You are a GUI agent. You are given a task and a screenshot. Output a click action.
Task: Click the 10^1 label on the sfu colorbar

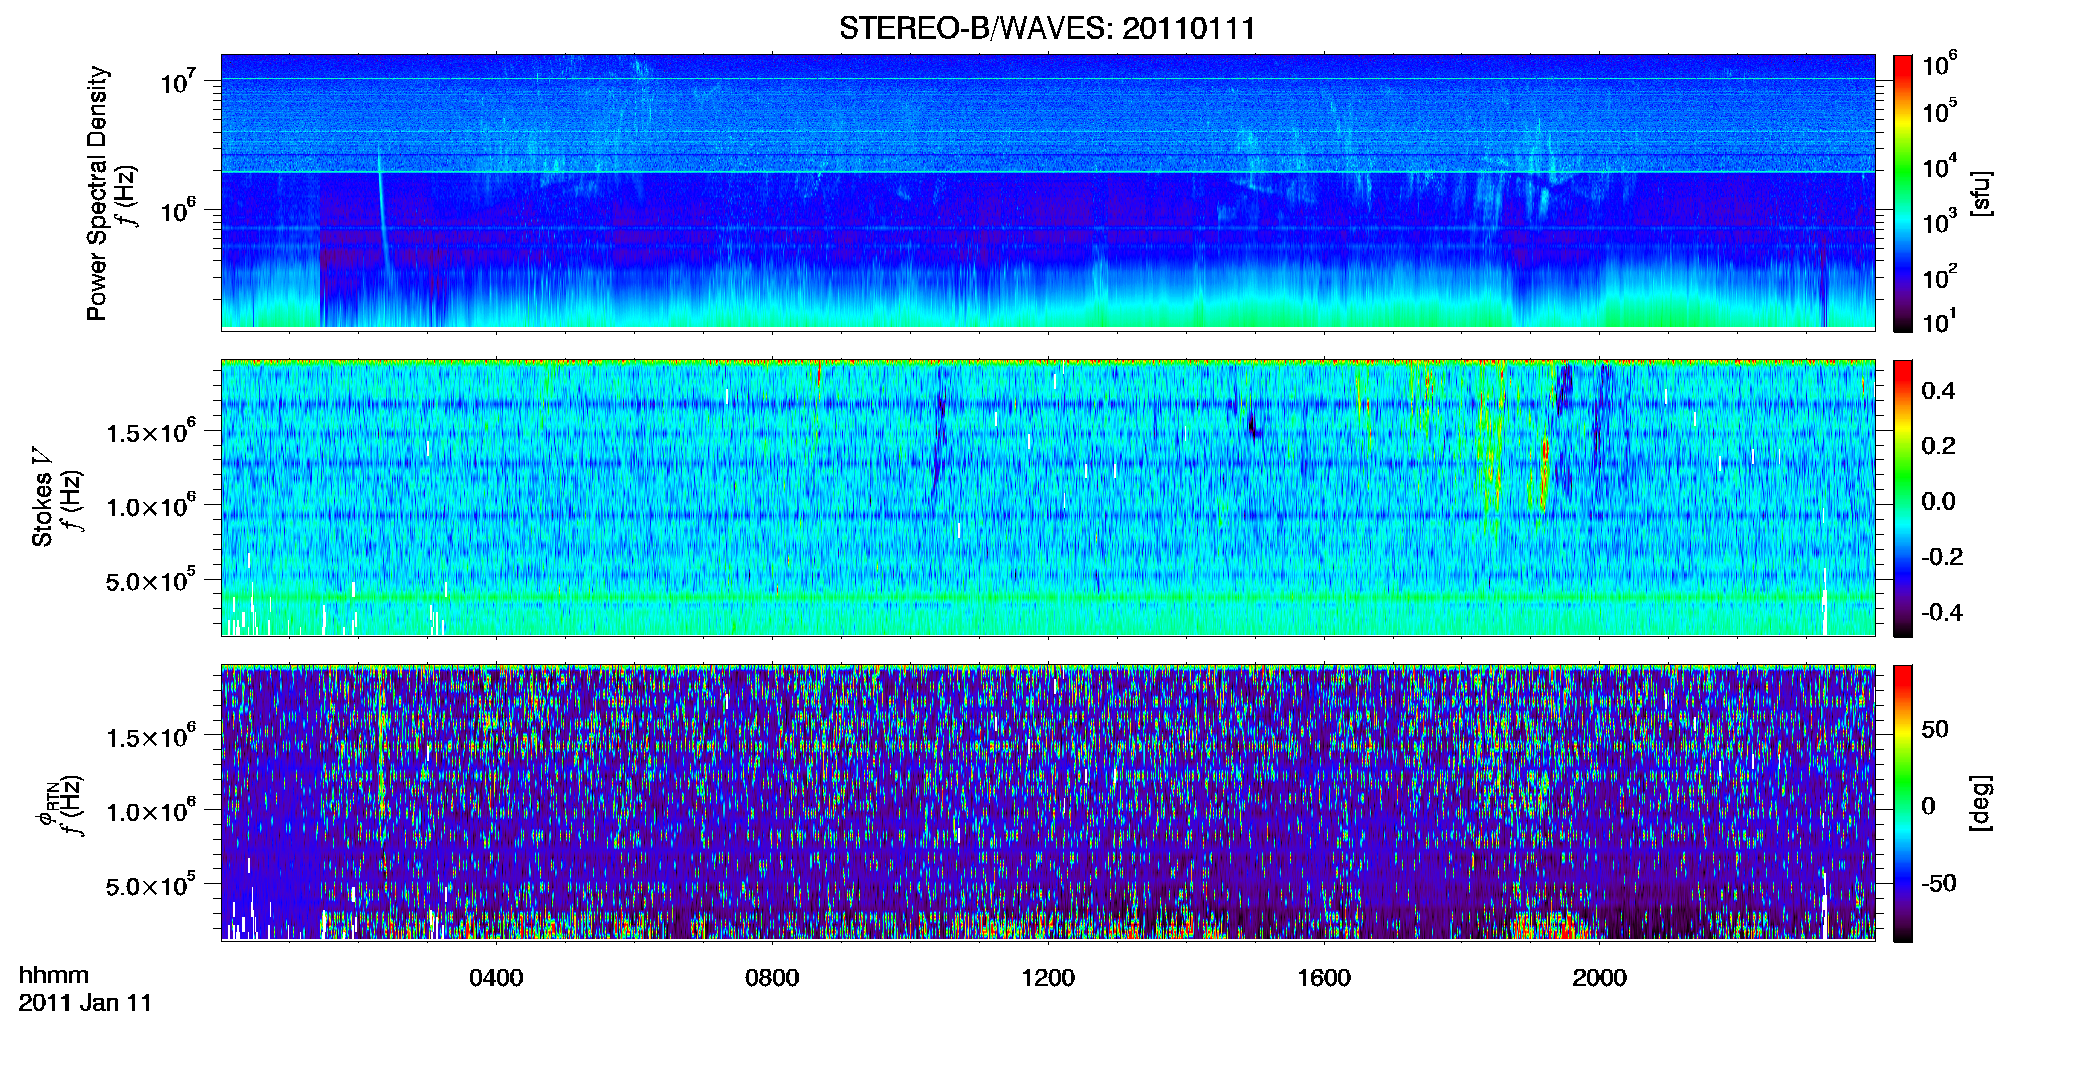pyautogui.click(x=1940, y=321)
